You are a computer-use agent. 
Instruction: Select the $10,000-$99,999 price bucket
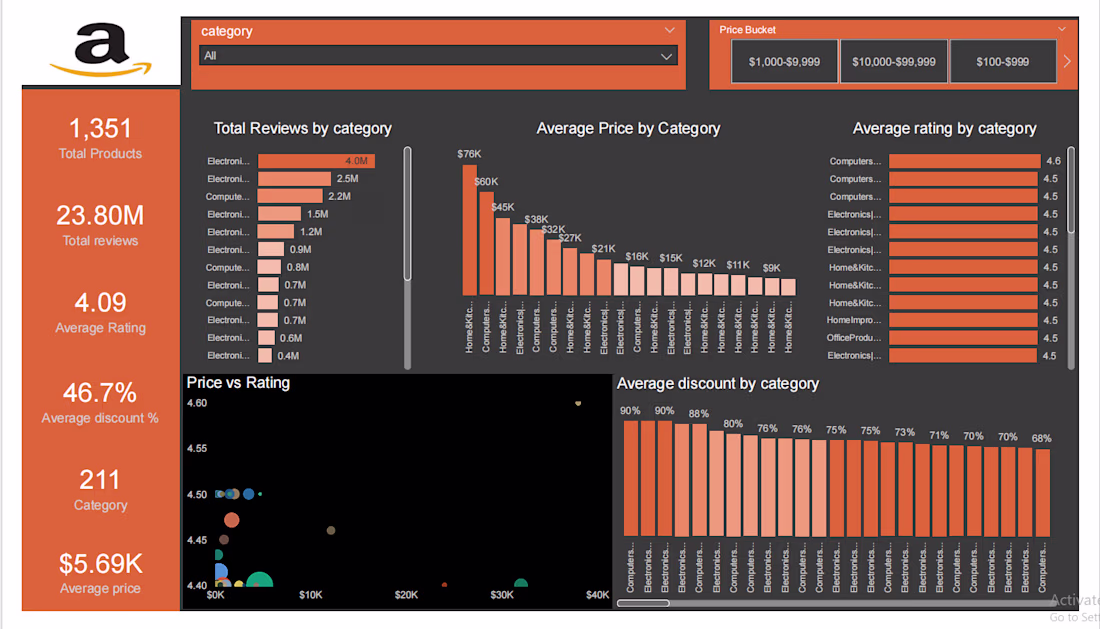coord(894,62)
